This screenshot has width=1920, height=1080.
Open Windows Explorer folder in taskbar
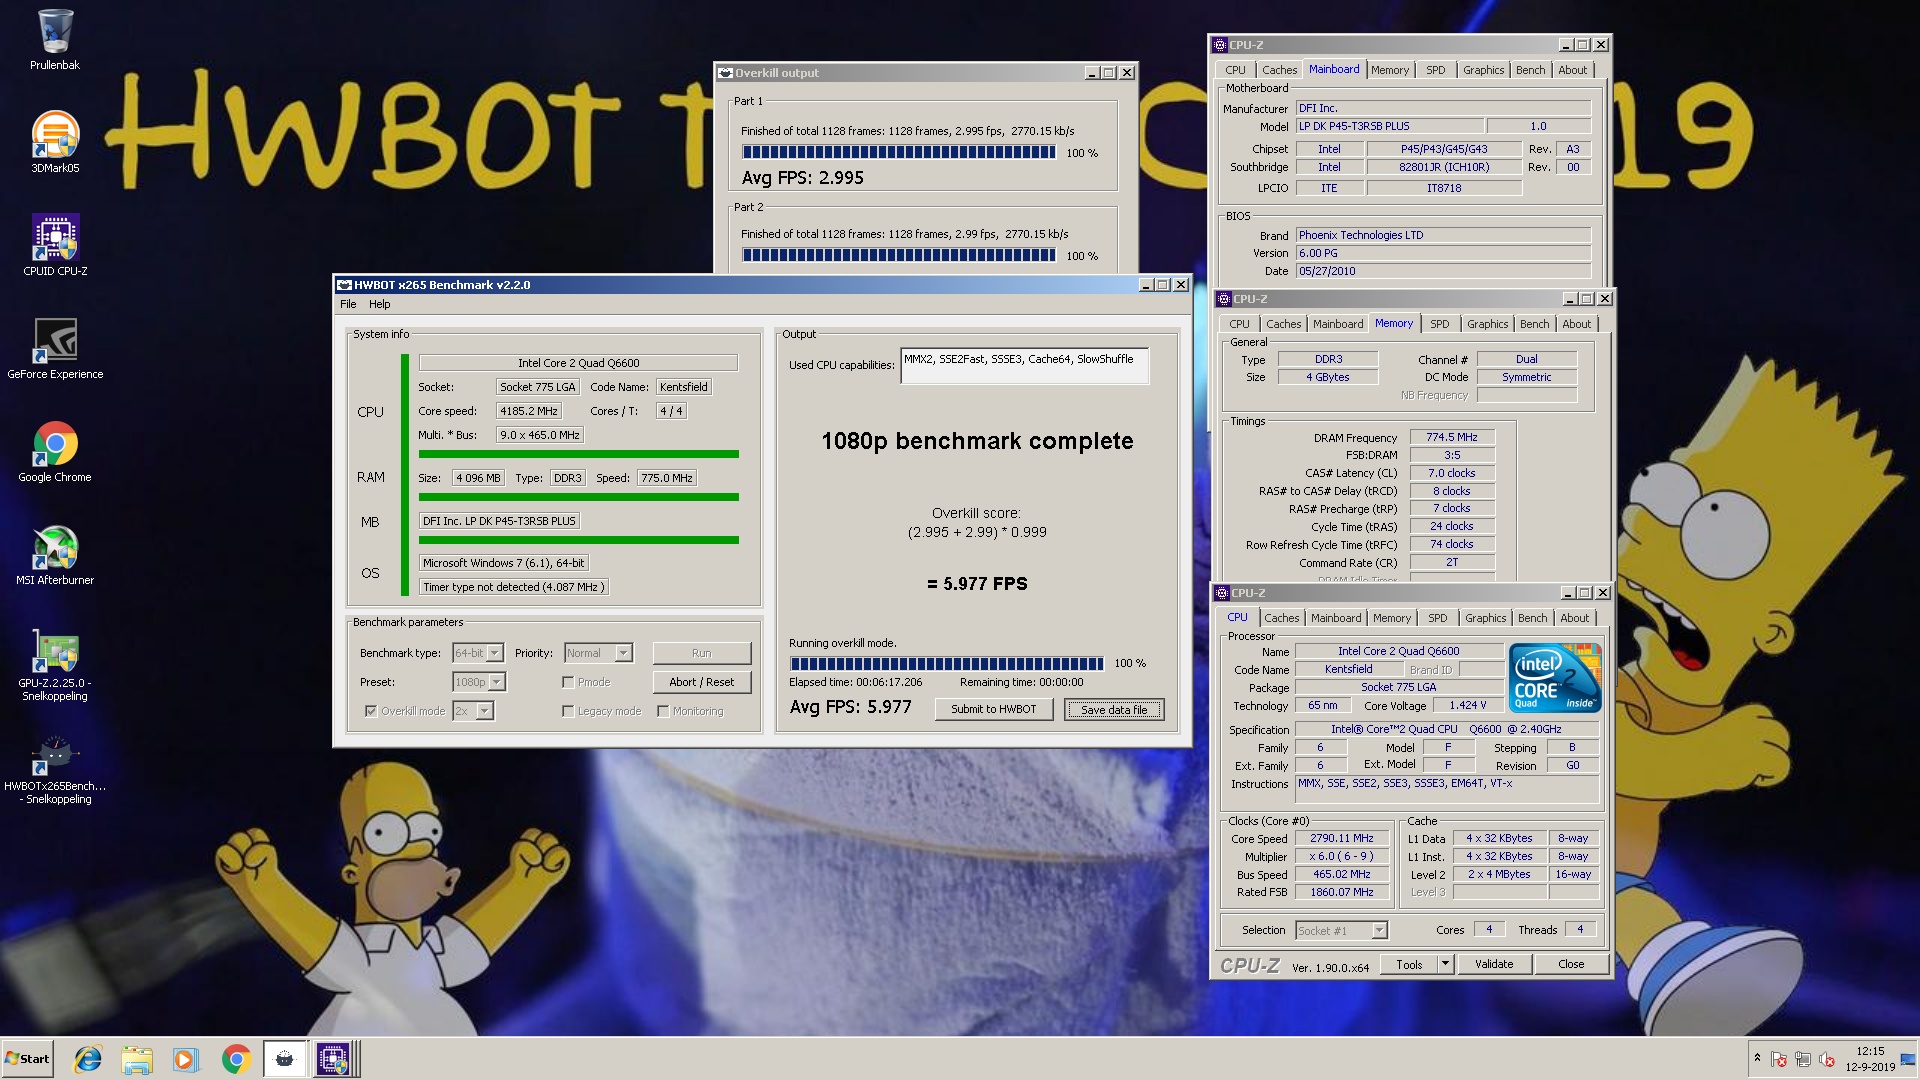coord(137,1059)
